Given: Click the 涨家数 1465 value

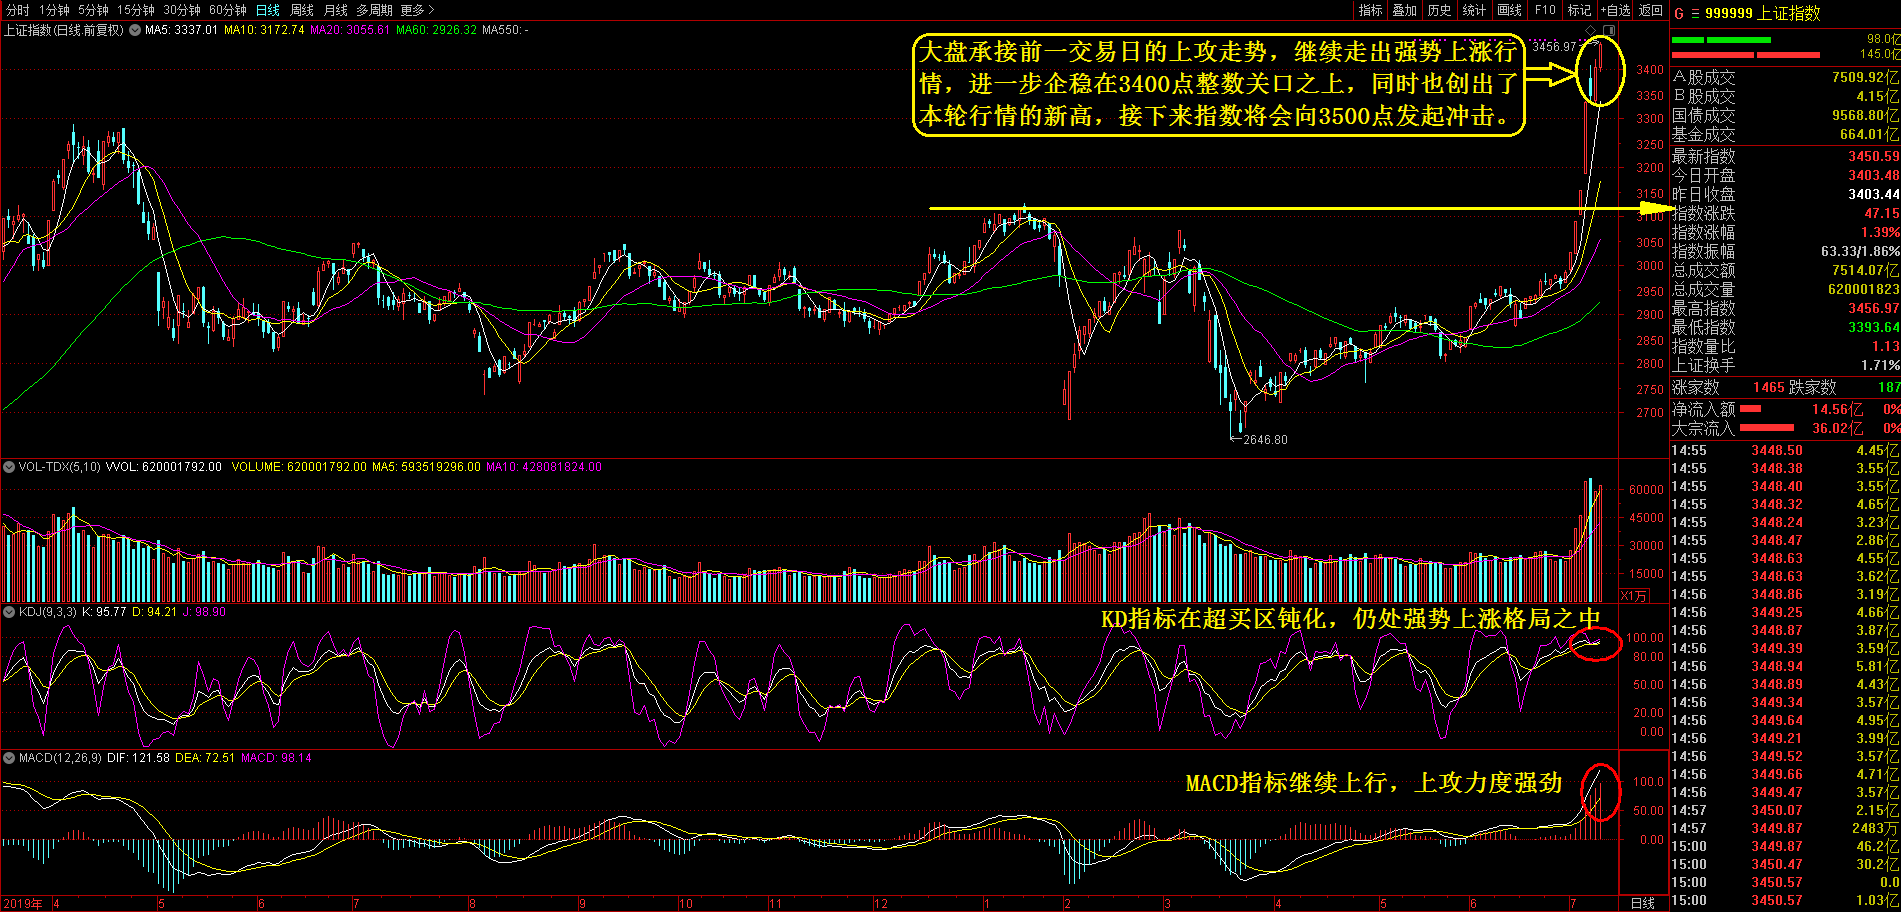Looking at the screenshot, I should coord(1768,387).
